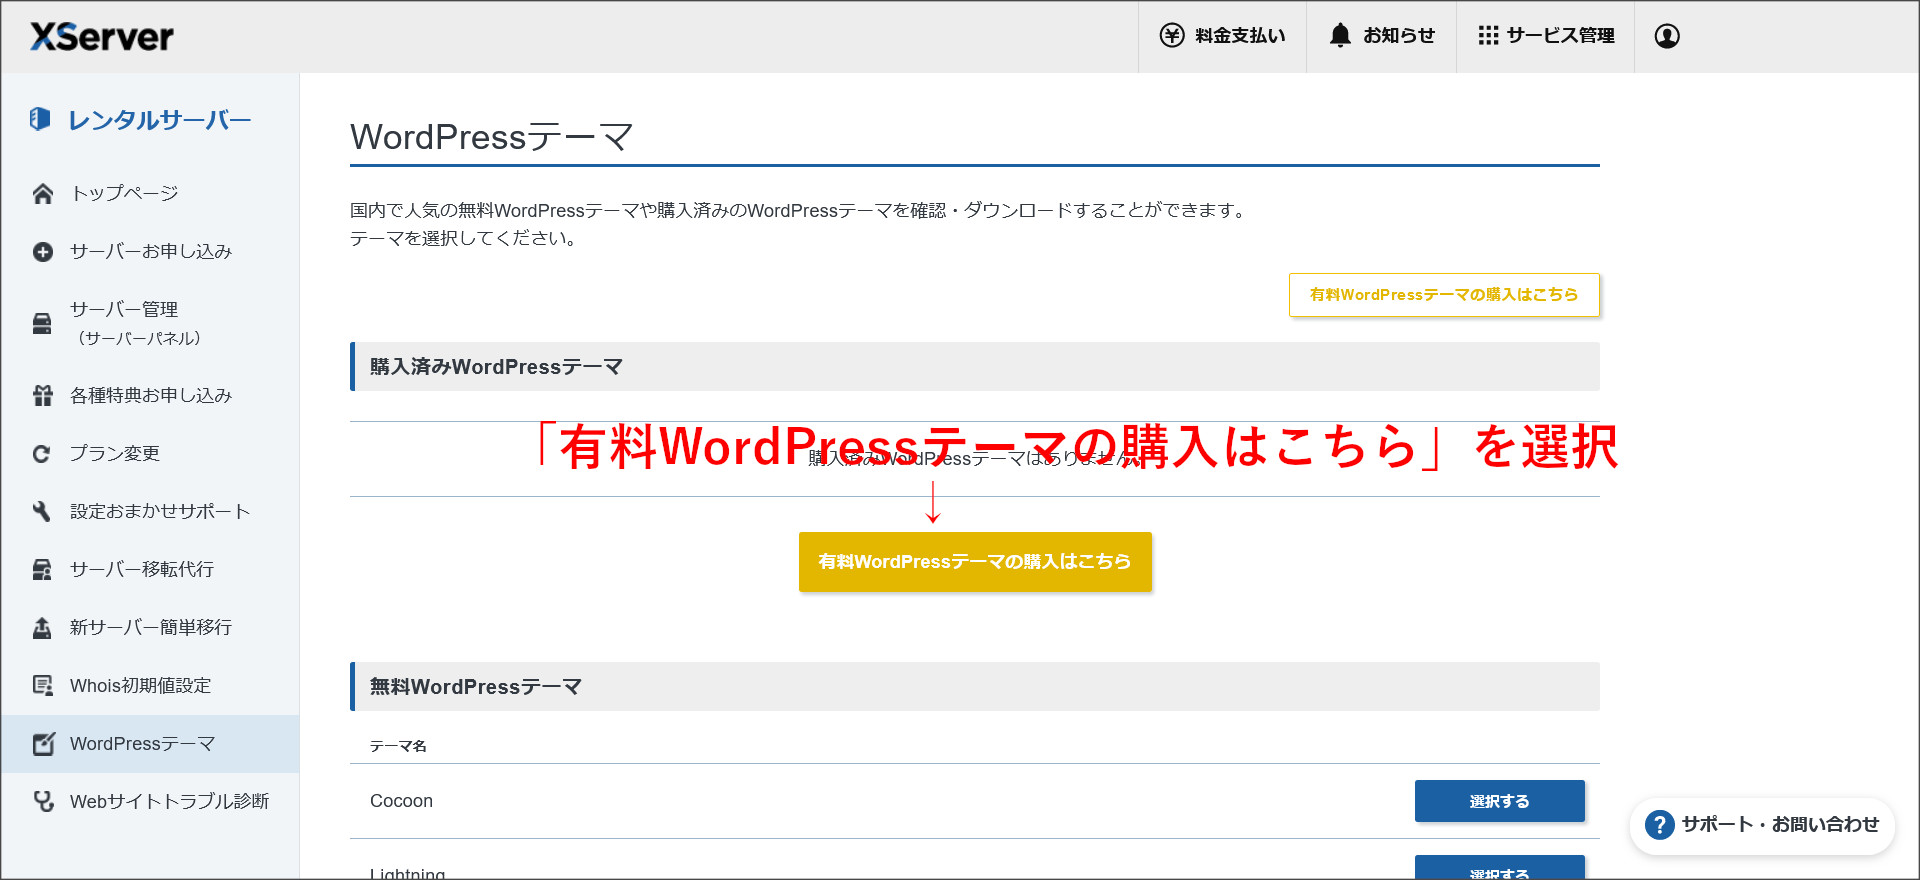
Task: Click the question mark support icon
Action: (x=1659, y=825)
